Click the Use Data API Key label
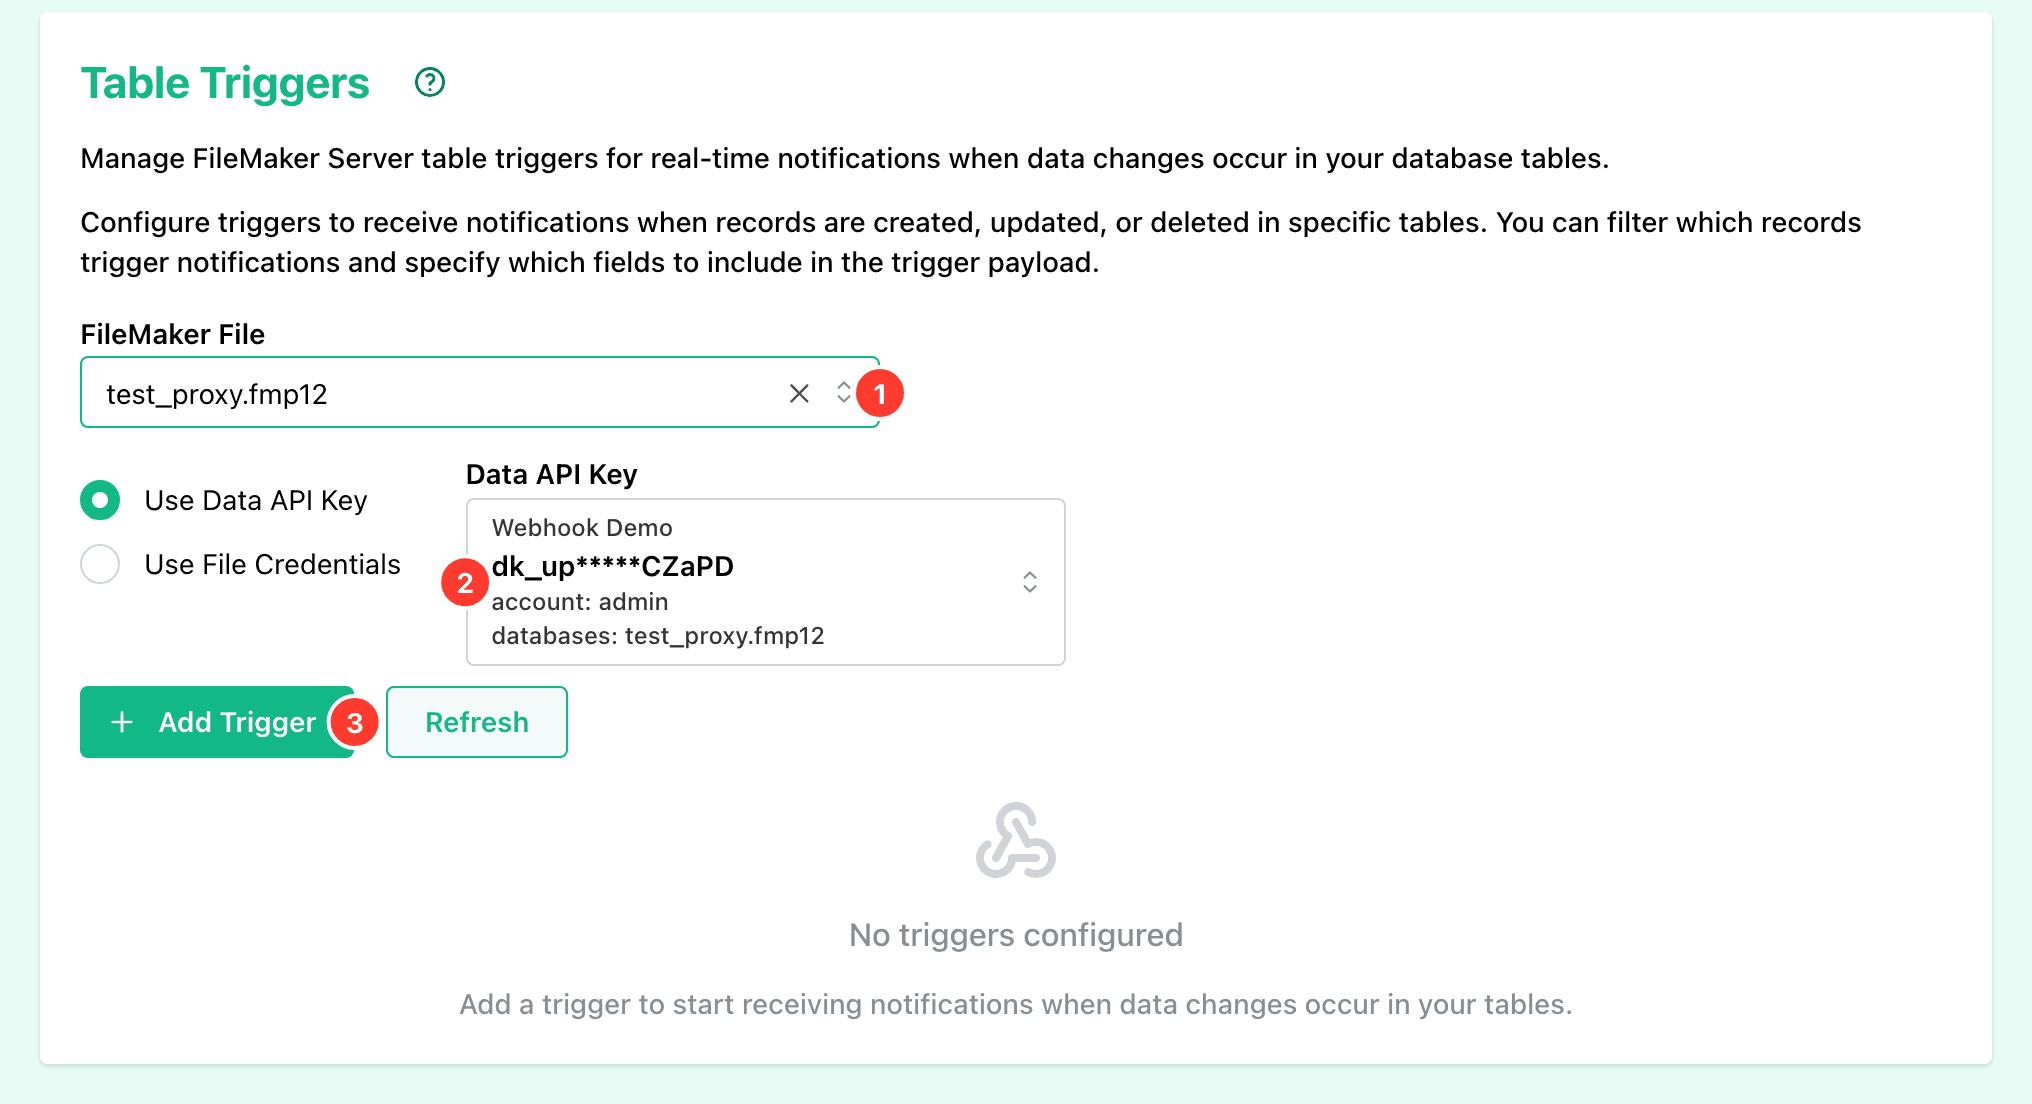2032x1104 pixels. pos(256,500)
